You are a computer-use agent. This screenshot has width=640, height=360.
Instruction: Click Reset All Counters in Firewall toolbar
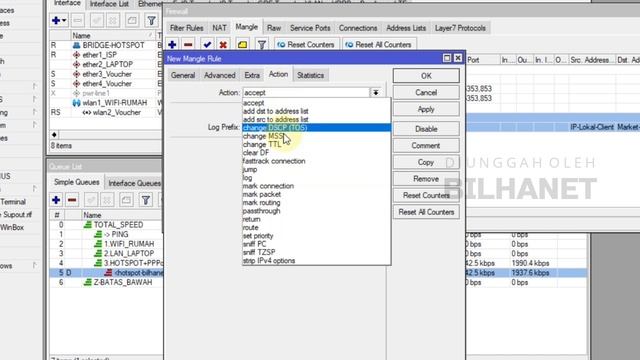tap(379, 44)
